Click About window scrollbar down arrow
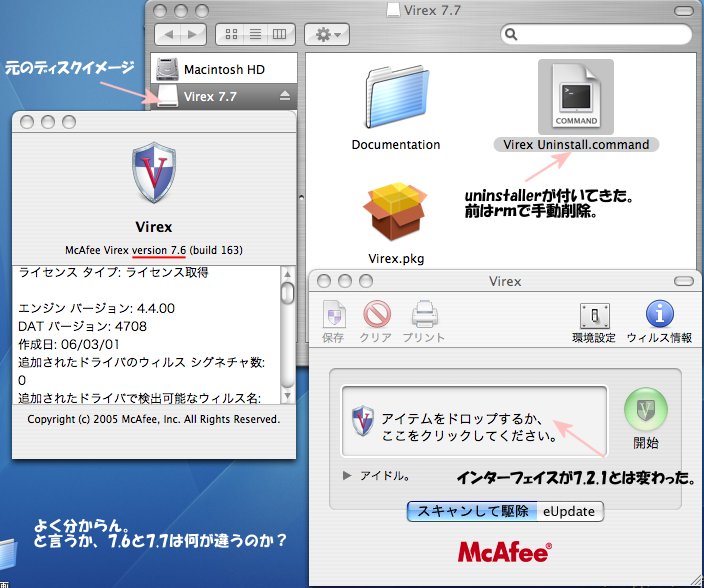Image resolution: width=704 pixels, height=588 pixels. (287, 396)
